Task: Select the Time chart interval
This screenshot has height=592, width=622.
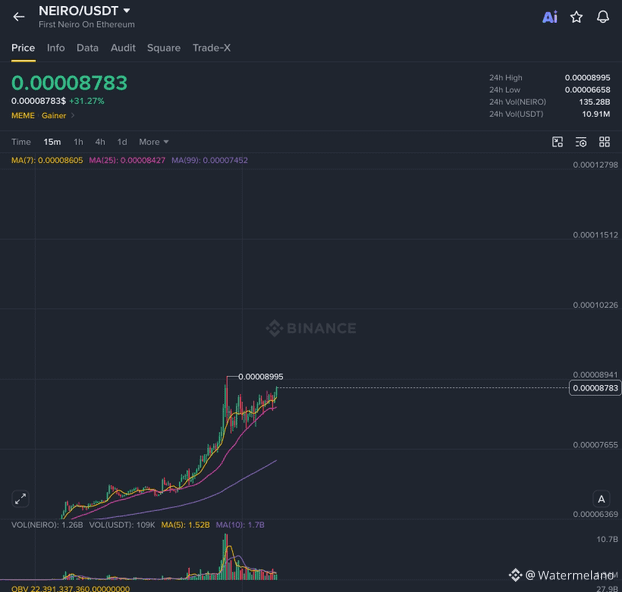Action: [x=21, y=142]
